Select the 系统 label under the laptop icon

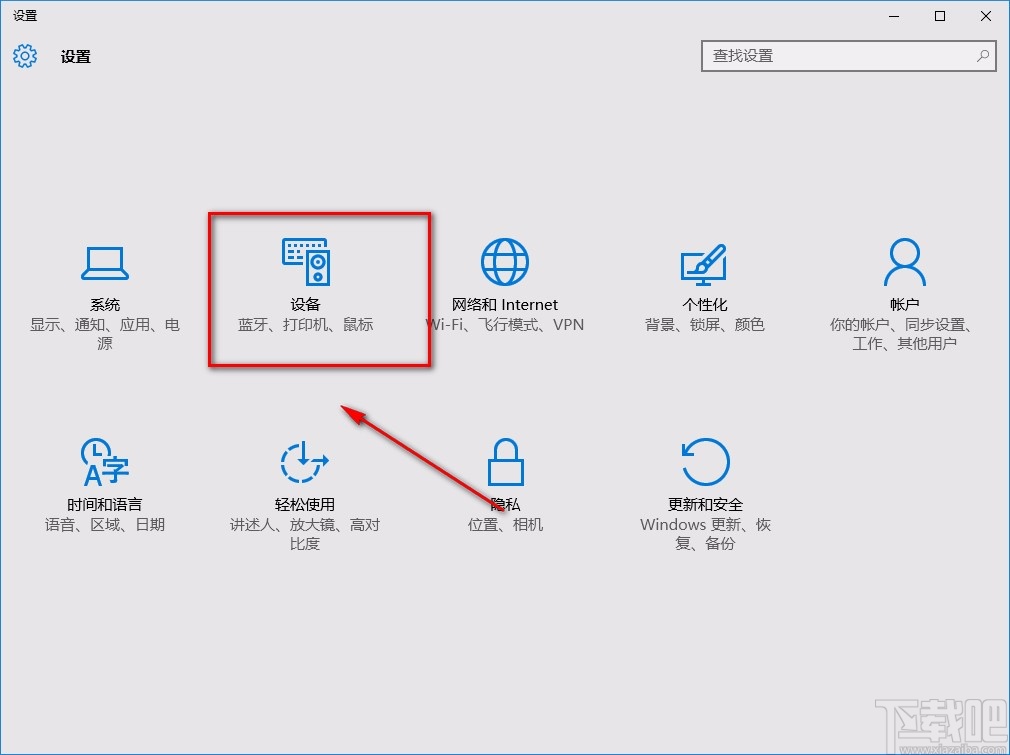pyautogui.click(x=104, y=305)
